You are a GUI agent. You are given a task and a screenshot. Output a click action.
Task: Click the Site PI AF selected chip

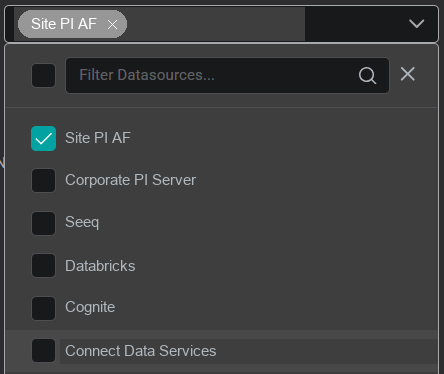click(x=72, y=24)
